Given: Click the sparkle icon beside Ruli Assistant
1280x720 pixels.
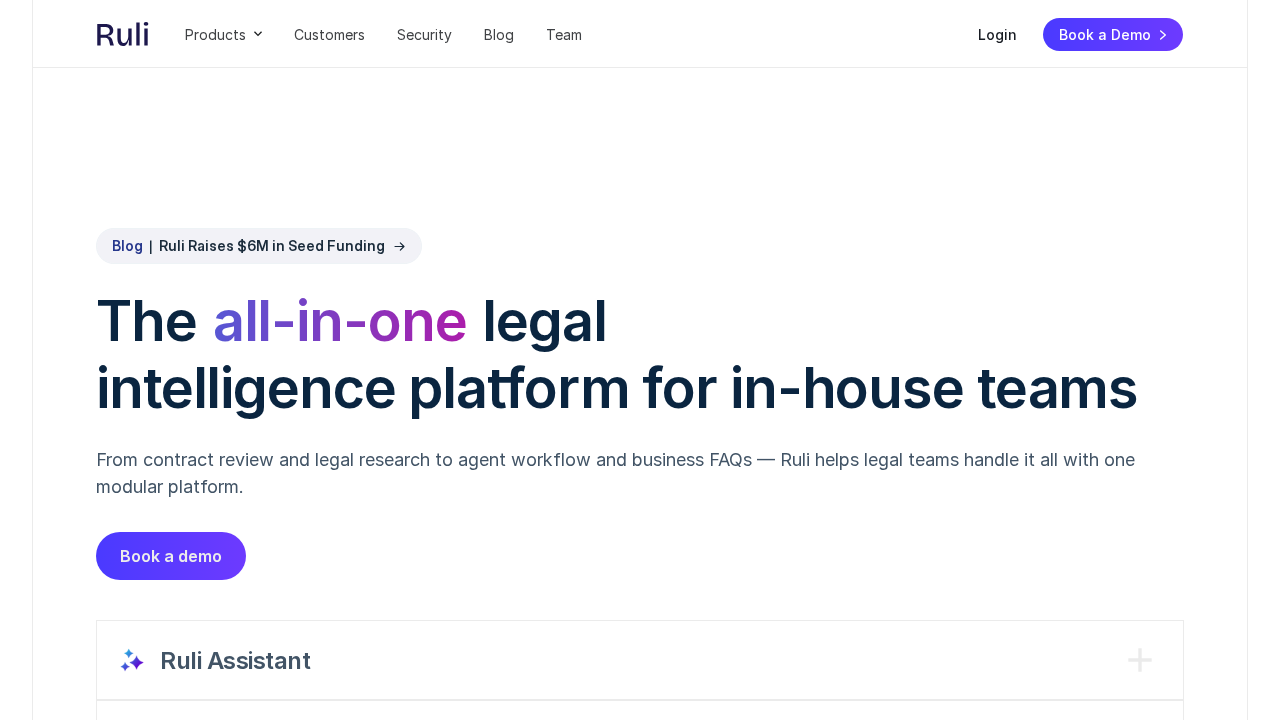Looking at the screenshot, I should coord(130,658).
